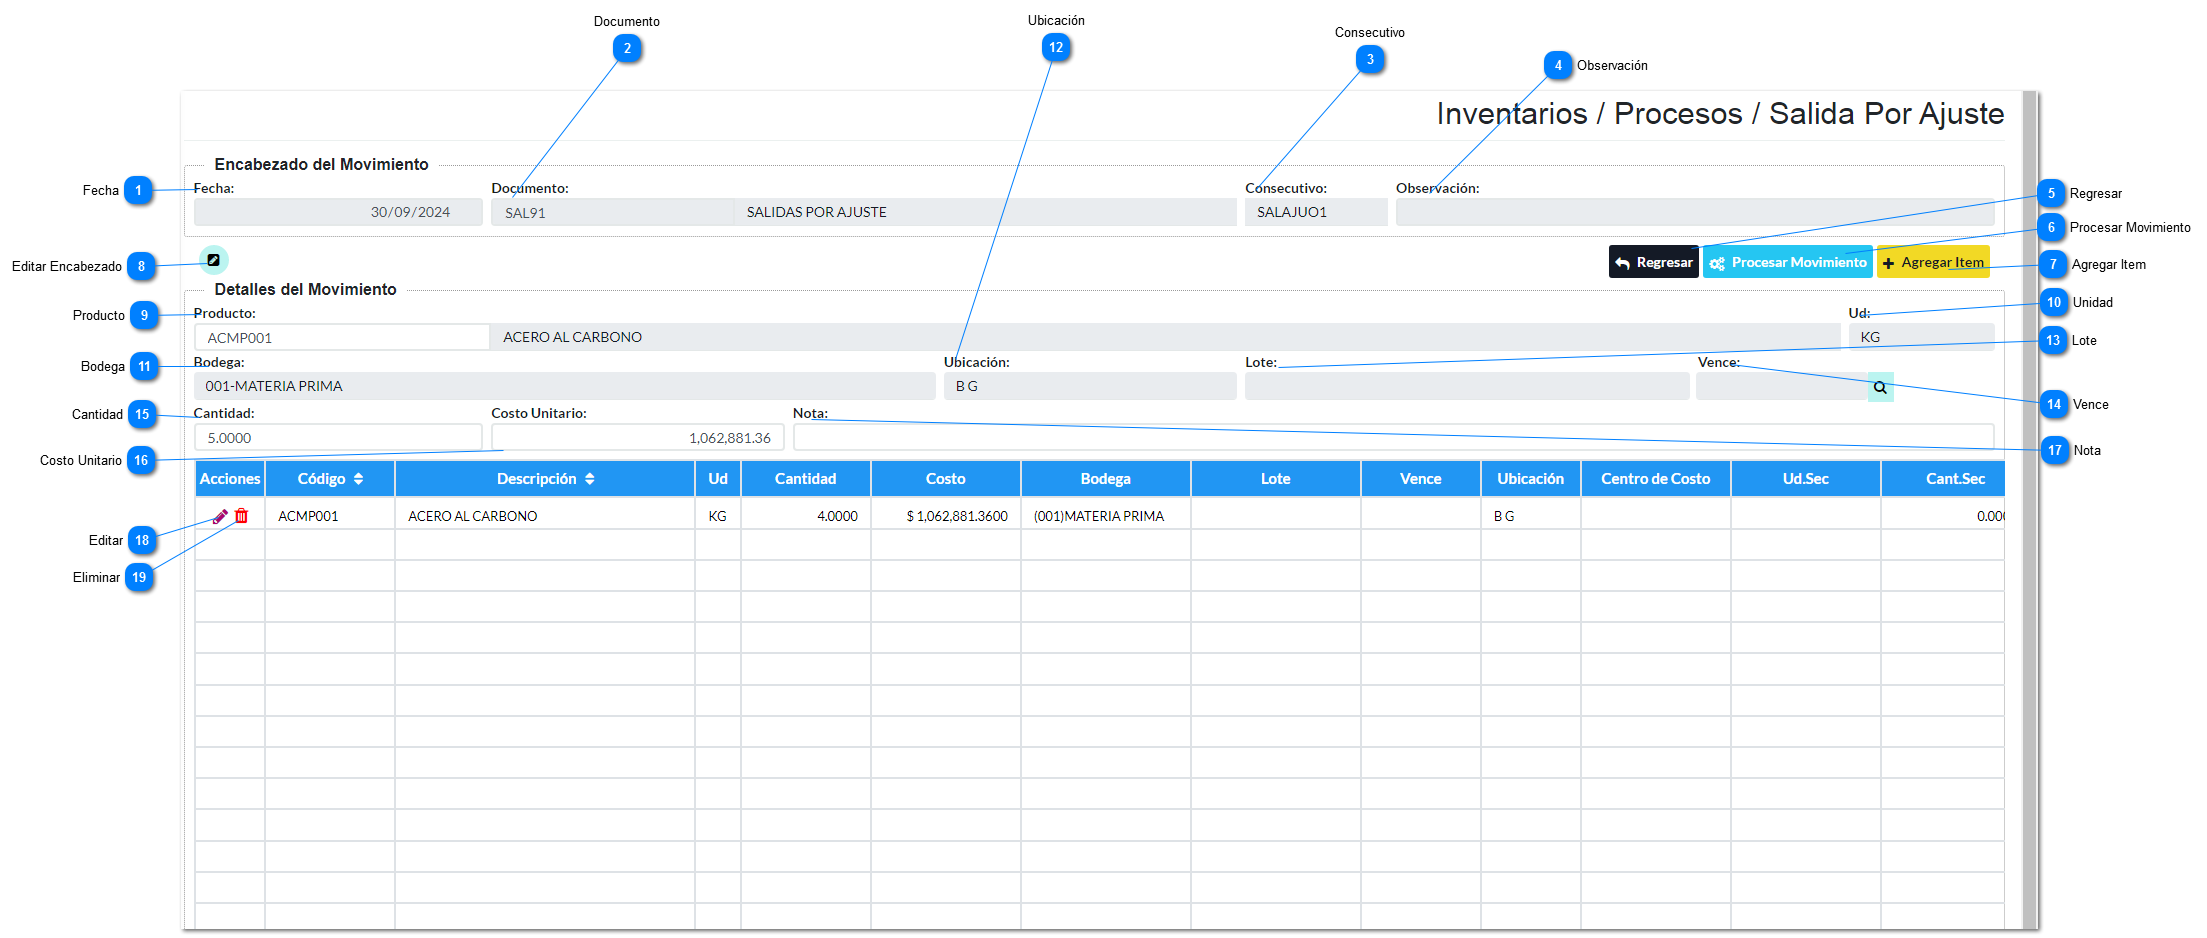Click the Ubicación column header
Image resolution: width=2207 pixels, height=938 pixels.
(1531, 479)
